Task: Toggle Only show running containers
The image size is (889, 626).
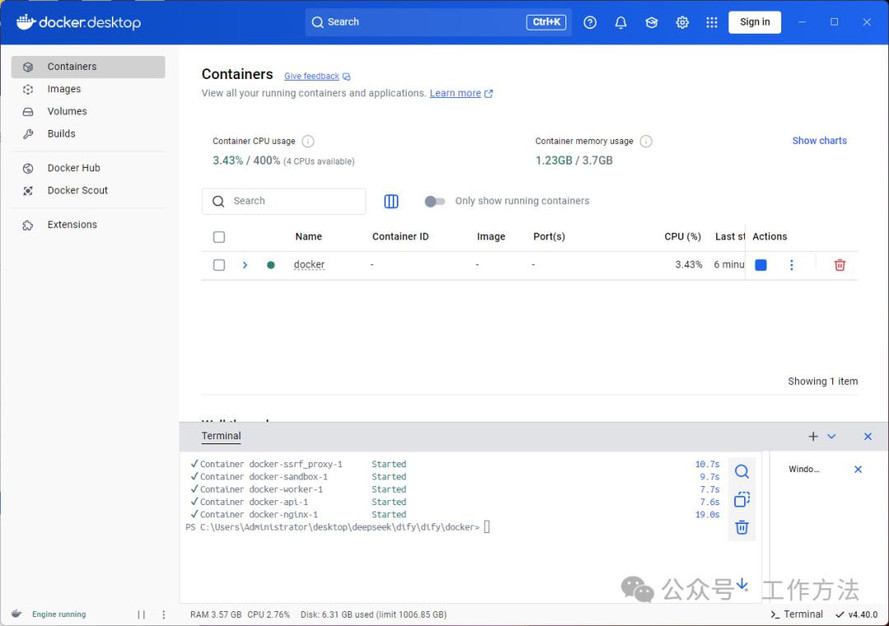Action: (434, 201)
